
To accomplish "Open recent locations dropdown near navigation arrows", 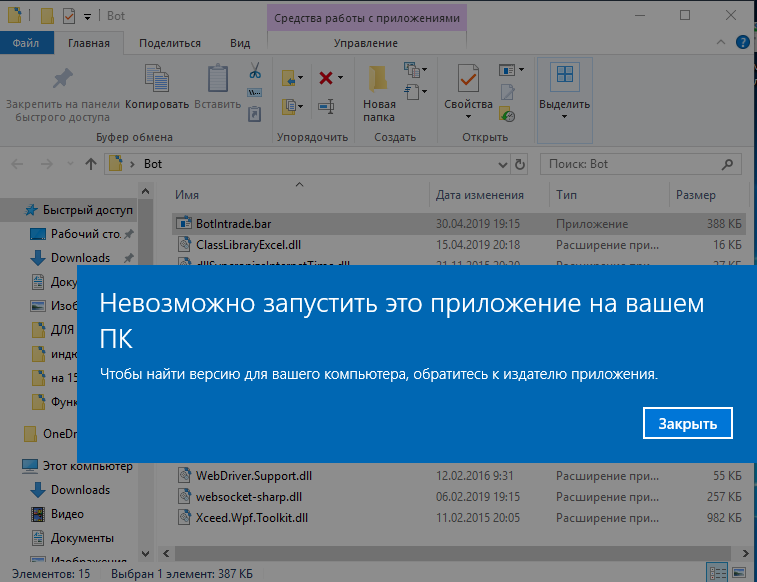I will pos(70,164).
